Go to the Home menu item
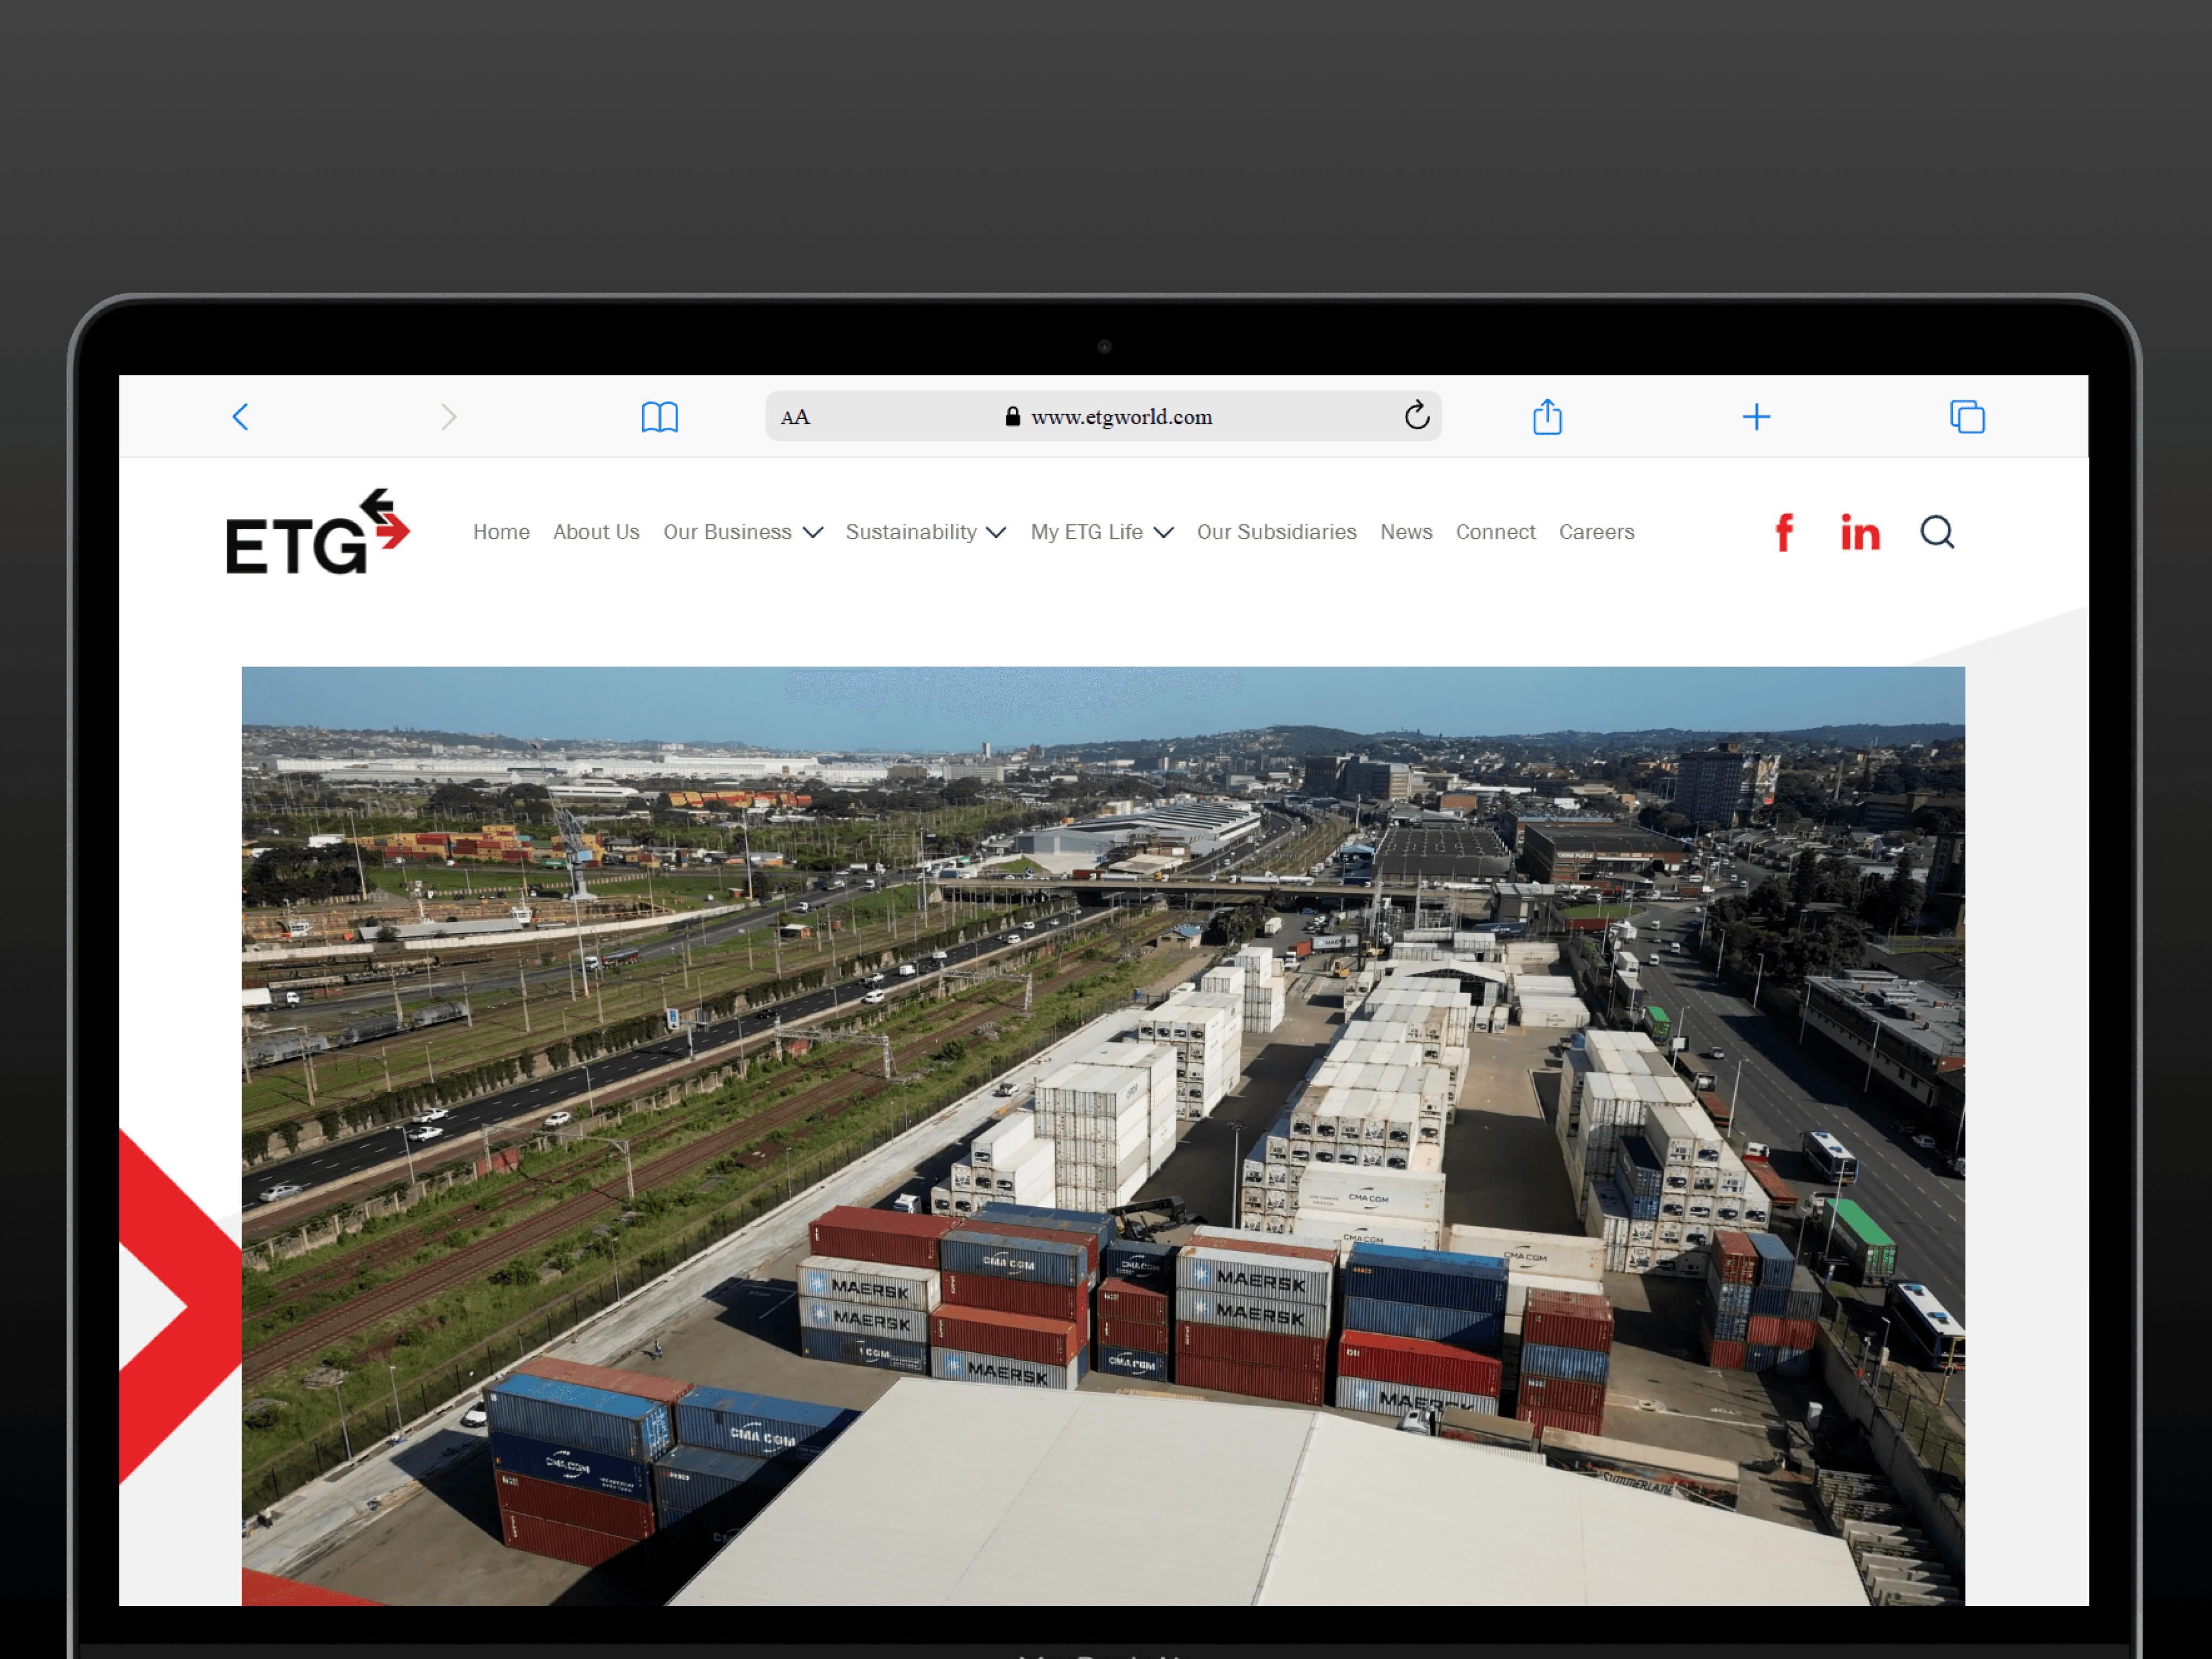This screenshot has width=2212, height=1659. 501,532
